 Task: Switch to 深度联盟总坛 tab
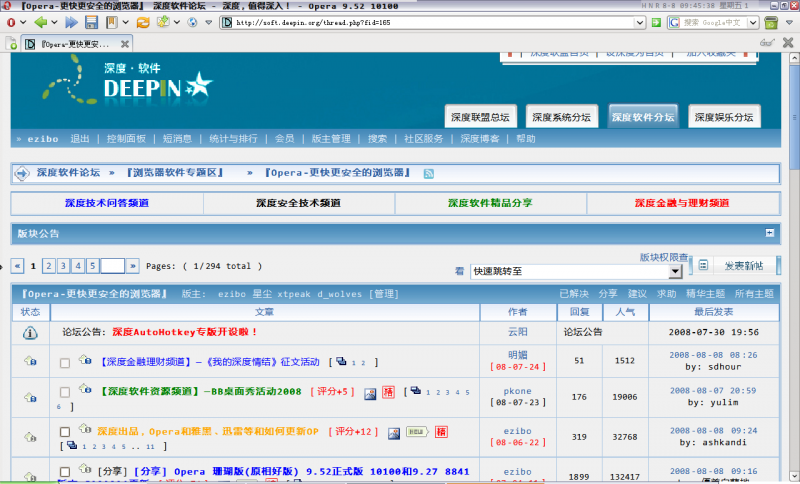[480, 117]
